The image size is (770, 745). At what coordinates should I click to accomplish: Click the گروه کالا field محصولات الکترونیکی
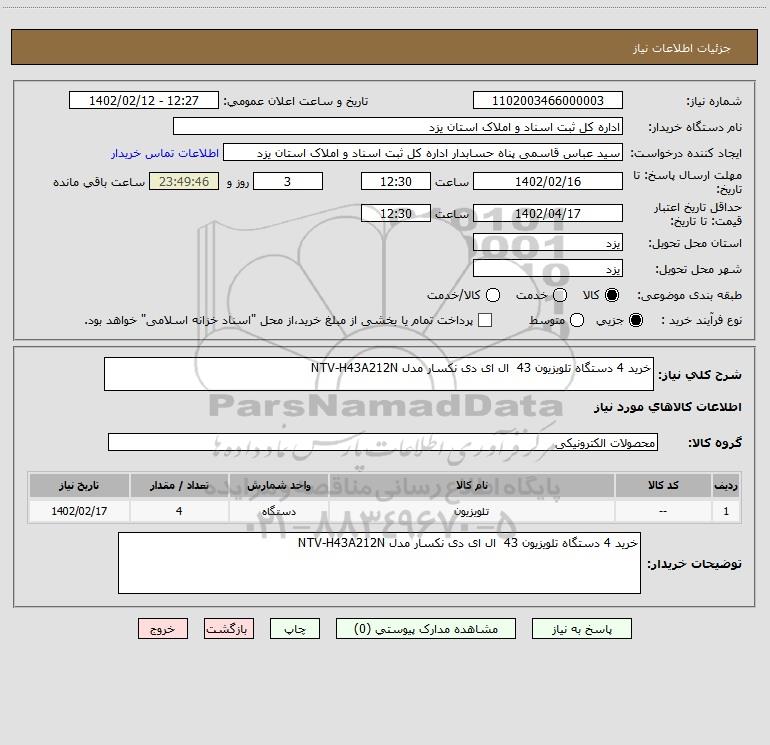click(383, 442)
